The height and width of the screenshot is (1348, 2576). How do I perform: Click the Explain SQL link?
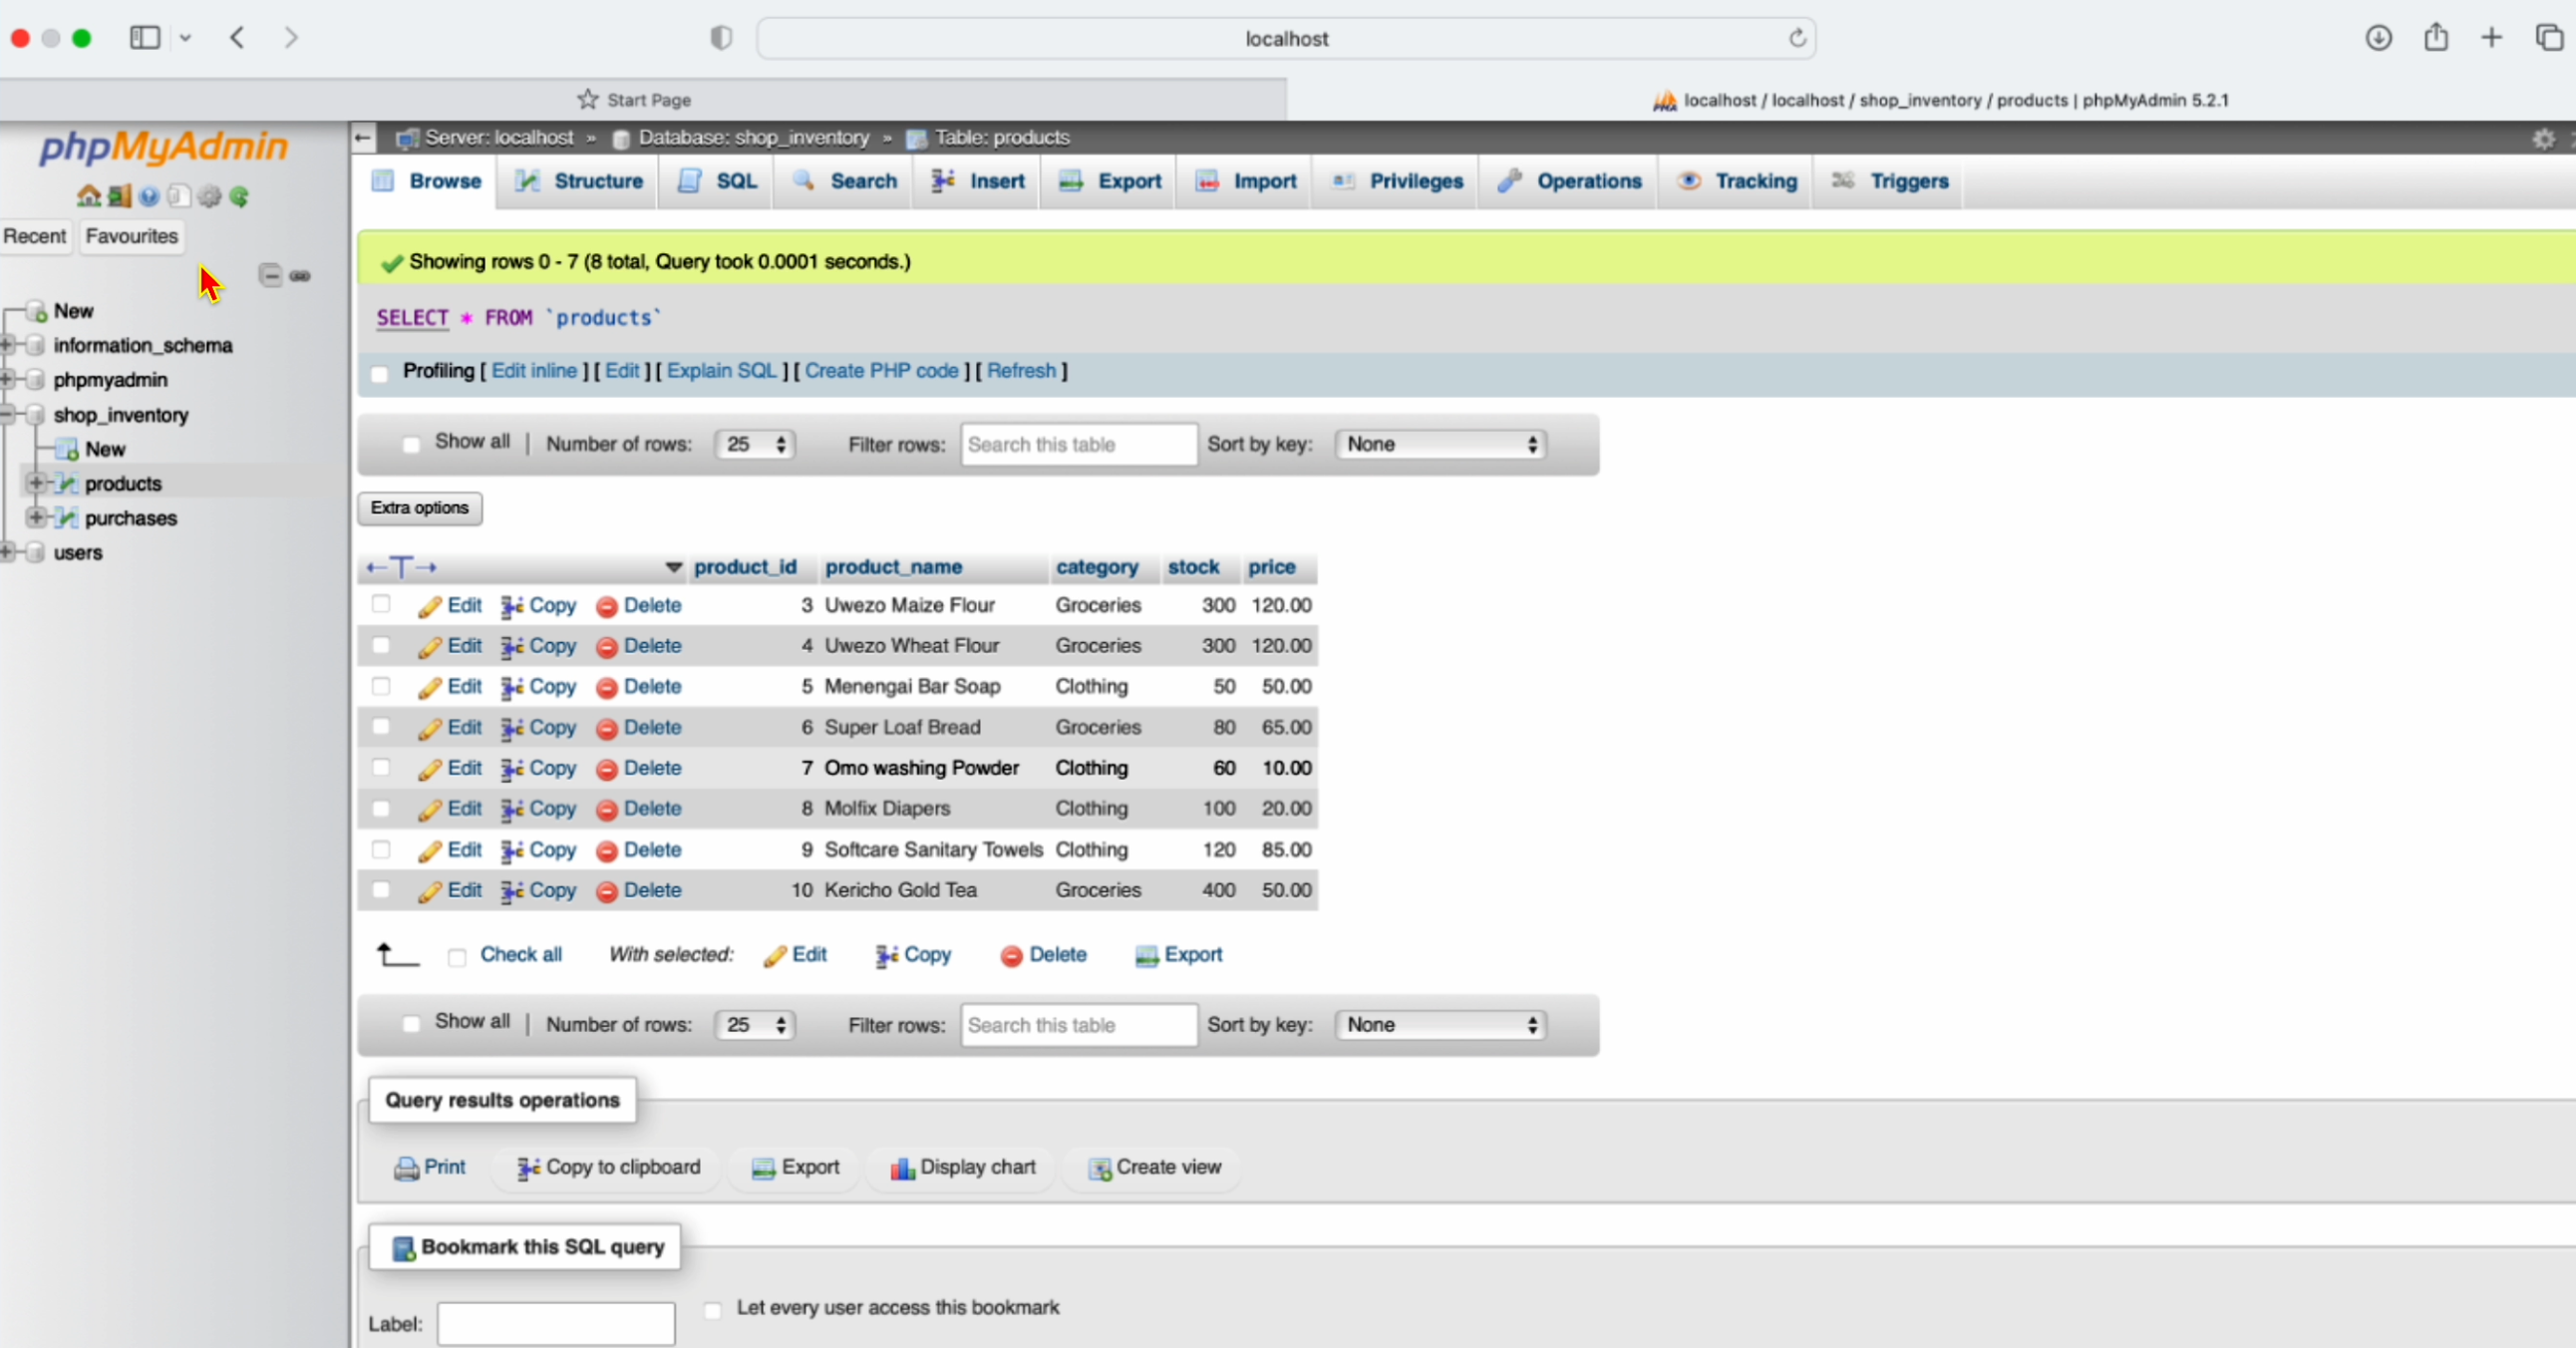click(721, 371)
